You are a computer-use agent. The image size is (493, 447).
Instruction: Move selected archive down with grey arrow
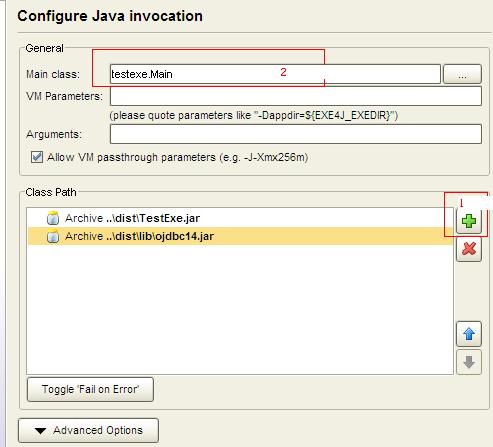469,362
